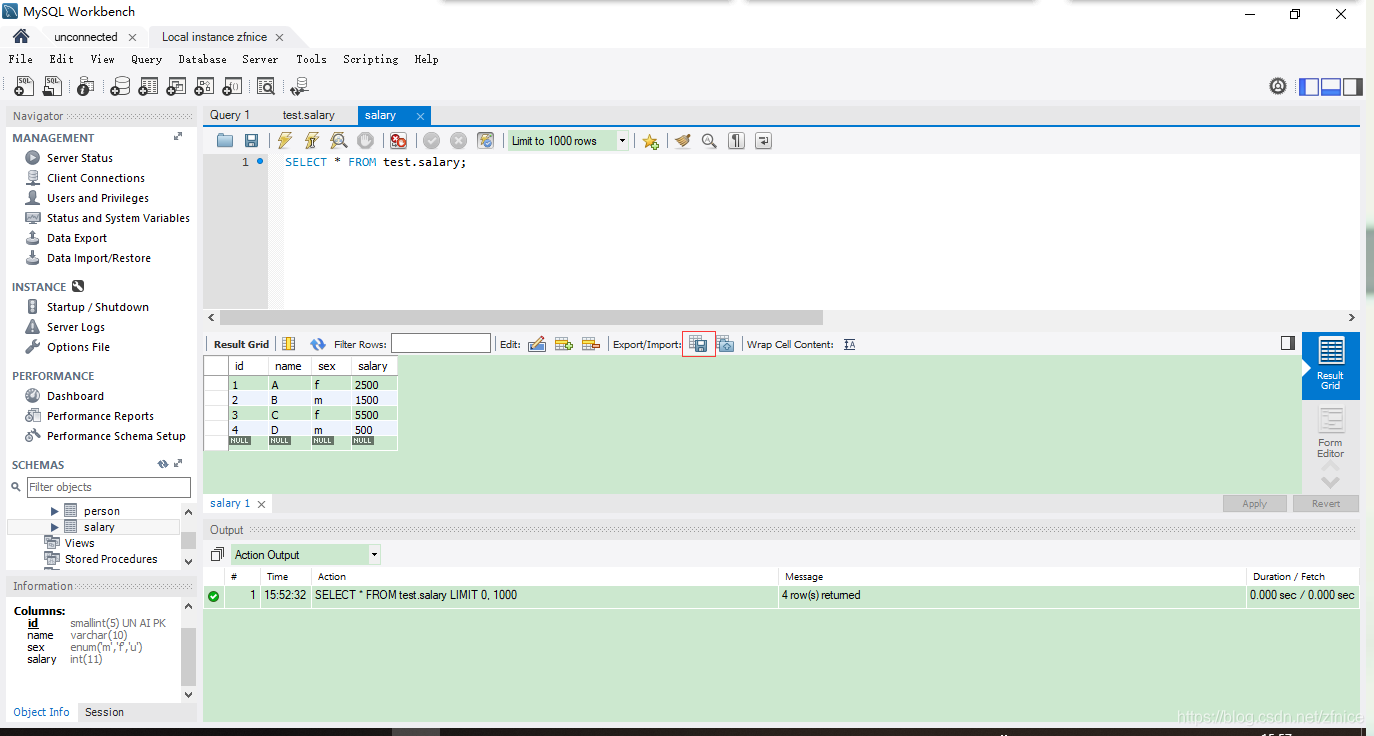Toggle the left sidebar panel visibility
This screenshot has height=736, width=1374.
pyautogui.click(x=1309, y=87)
